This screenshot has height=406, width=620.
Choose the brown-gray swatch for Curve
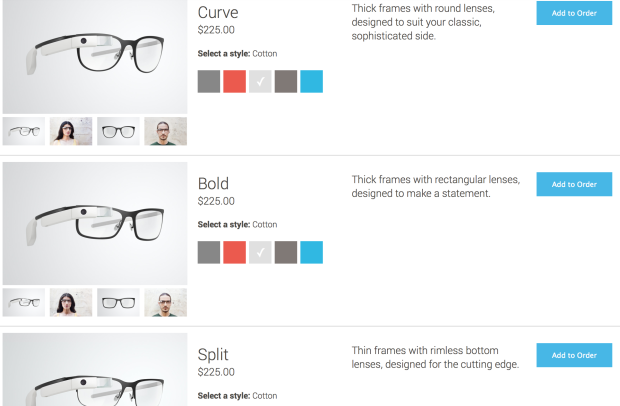tap(286, 81)
